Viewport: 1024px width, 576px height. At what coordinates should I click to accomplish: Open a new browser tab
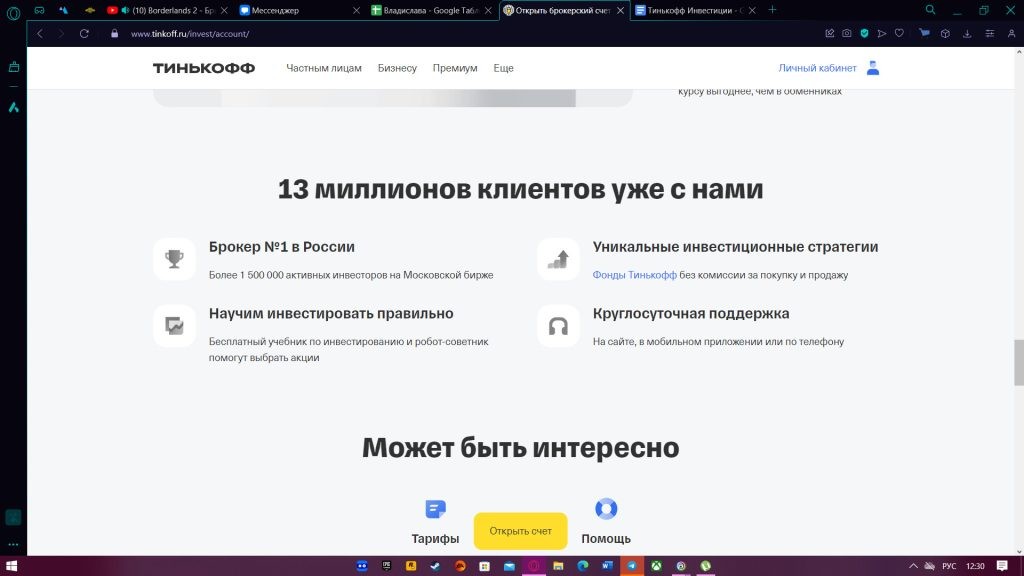[773, 10]
